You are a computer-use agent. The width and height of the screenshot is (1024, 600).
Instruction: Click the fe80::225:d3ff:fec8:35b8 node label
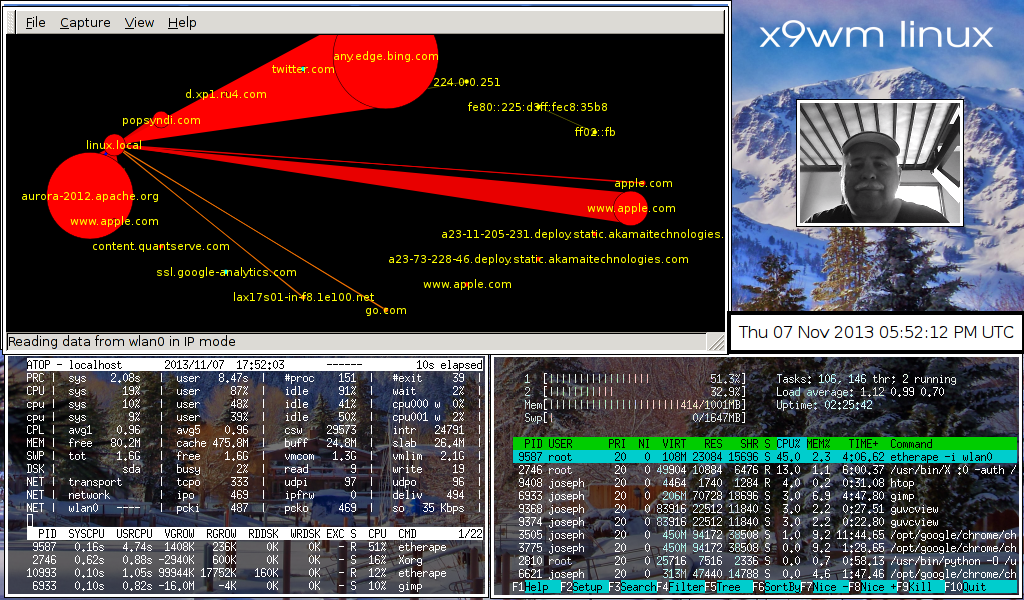tap(537, 107)
